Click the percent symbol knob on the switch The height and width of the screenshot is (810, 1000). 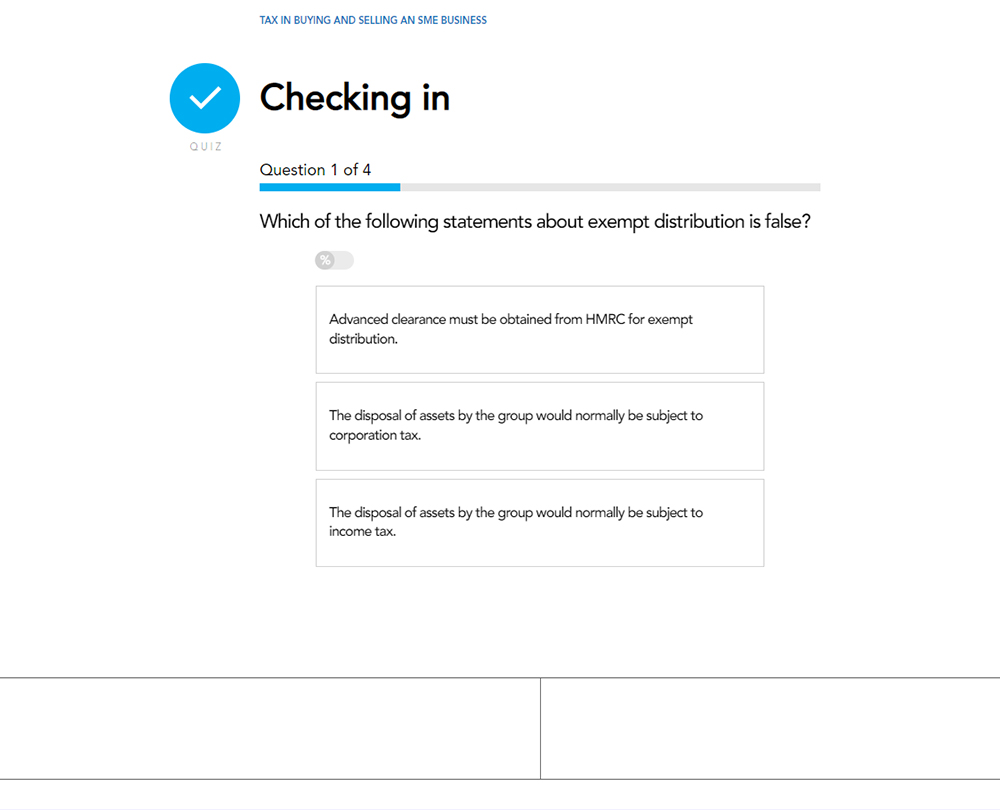(x=325, y=261)
